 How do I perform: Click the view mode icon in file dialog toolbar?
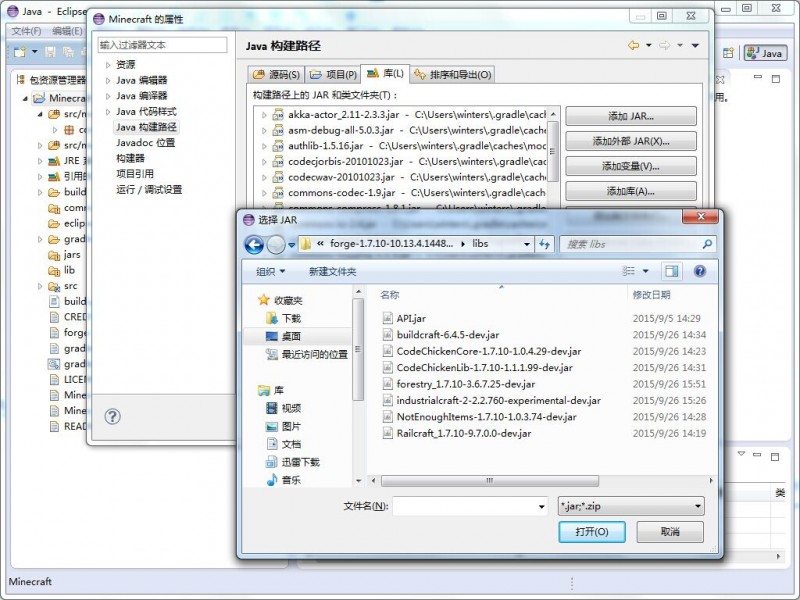click(x=629, y=271)
